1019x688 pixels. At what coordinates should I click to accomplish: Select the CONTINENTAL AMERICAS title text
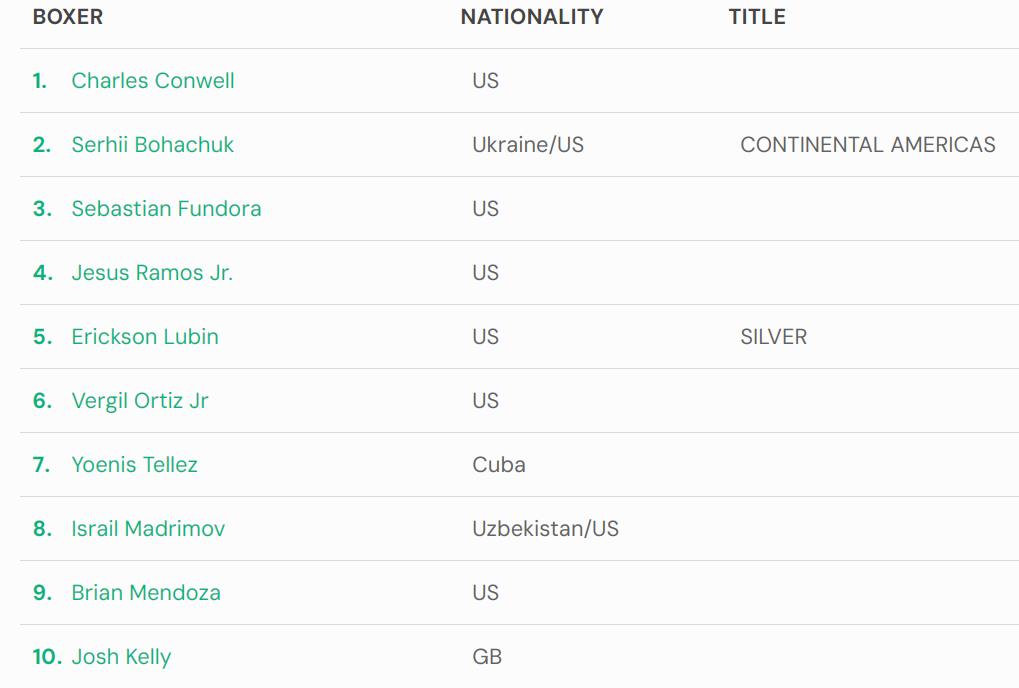868,144
